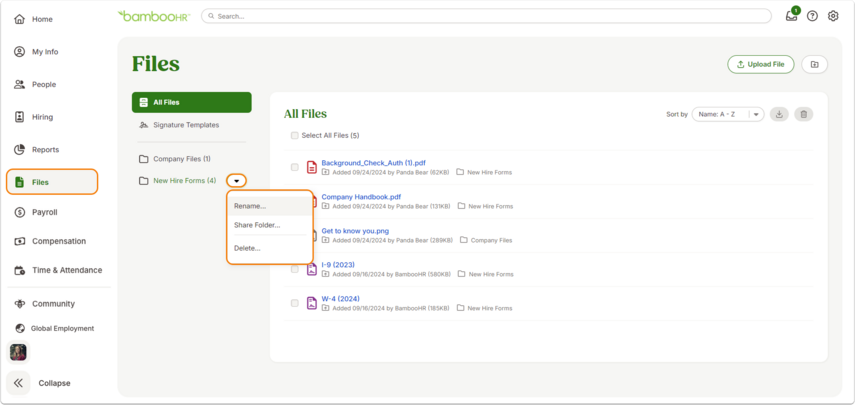
Task: Toggle the New Hire Forms folder arrow
Action: (x=237, y=180)
